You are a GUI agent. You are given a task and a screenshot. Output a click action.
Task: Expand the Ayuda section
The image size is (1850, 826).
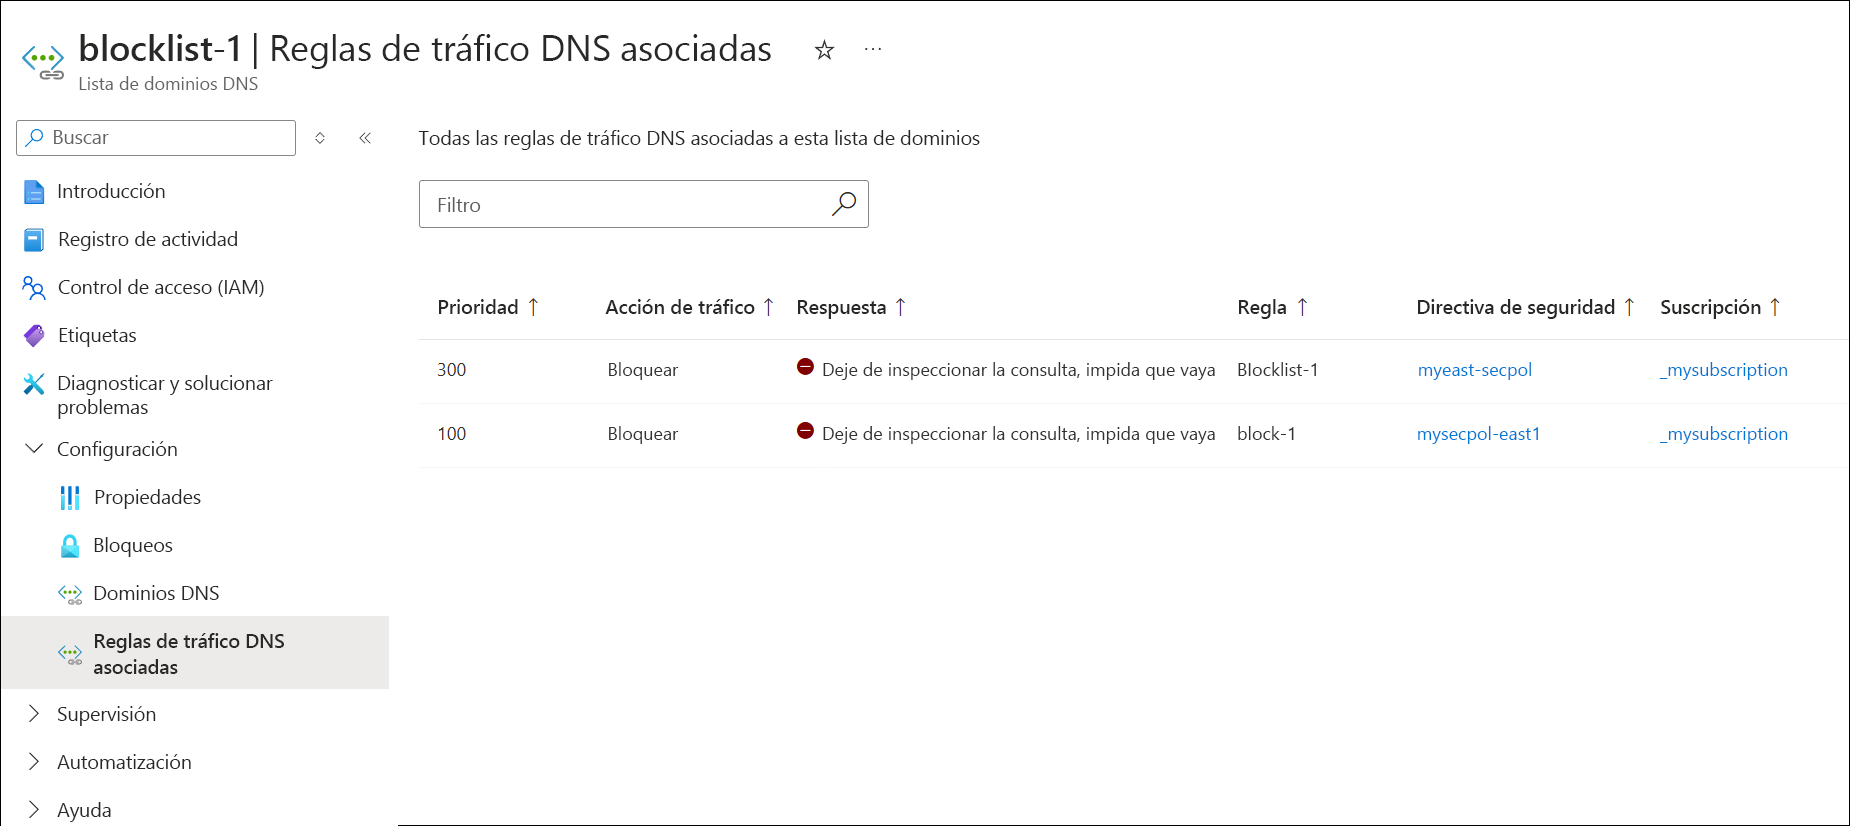point(34,810)
